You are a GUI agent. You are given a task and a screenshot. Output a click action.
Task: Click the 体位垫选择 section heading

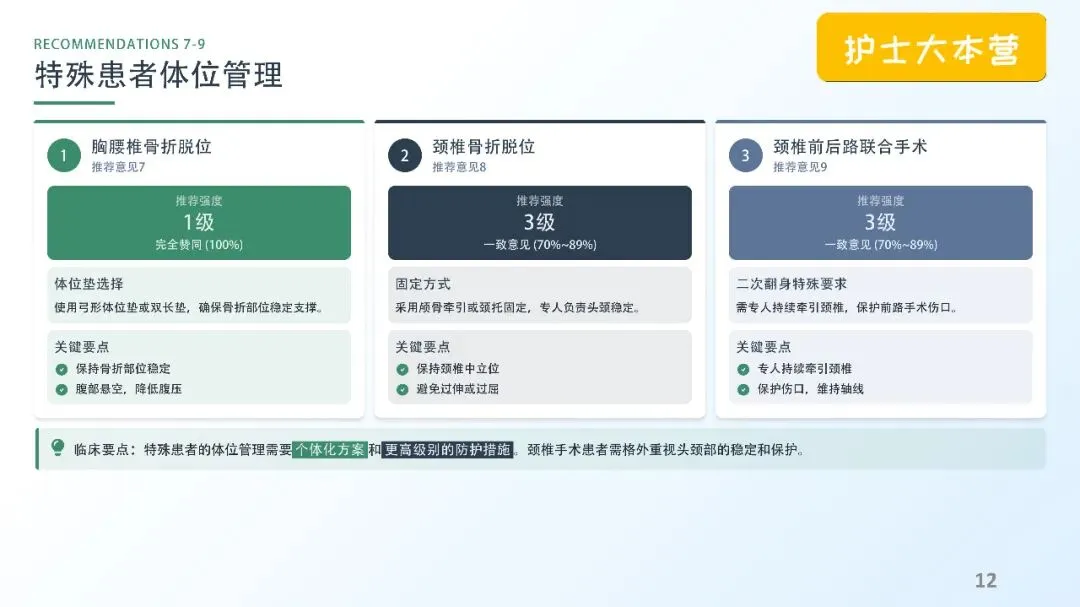[89, 284]
